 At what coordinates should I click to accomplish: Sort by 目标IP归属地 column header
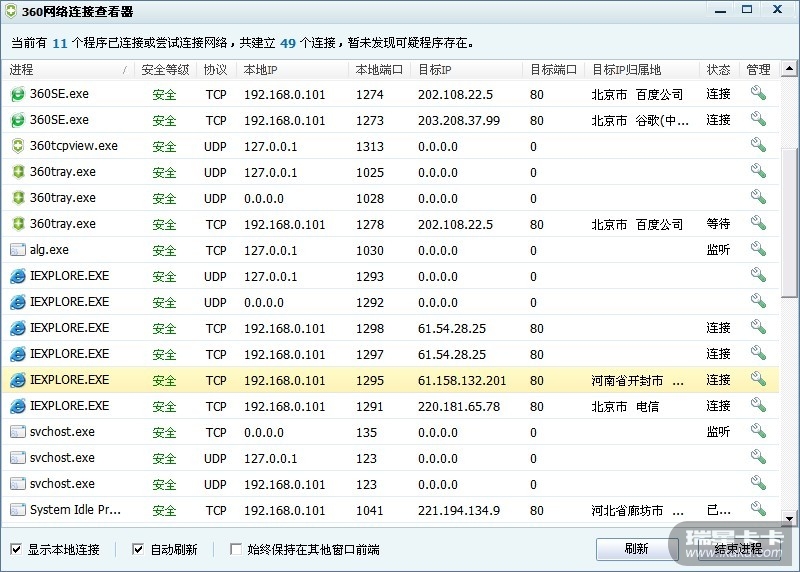[642, 70]
